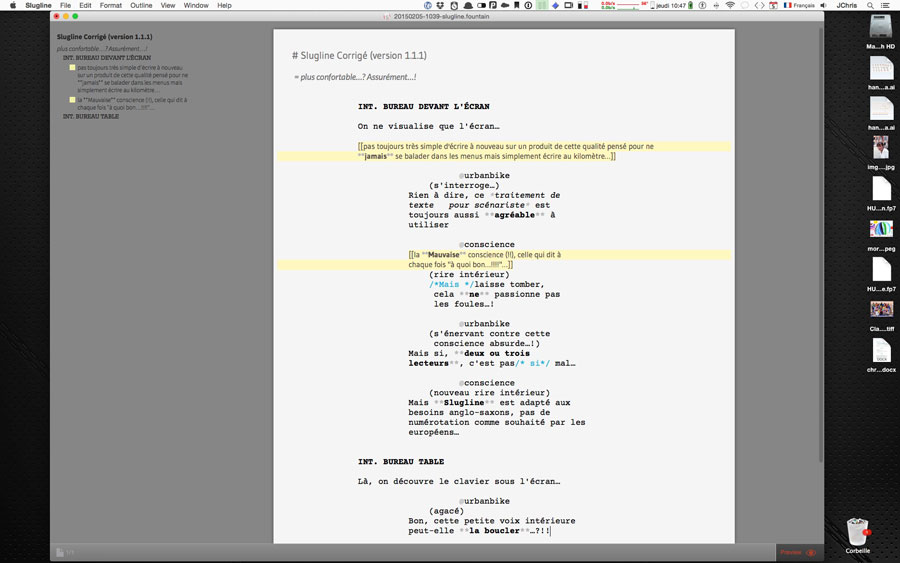900x563 pixels.
Task: Click the clock showing jeudi 10:47
Action: pyautogui.click(x=671, y=5)
